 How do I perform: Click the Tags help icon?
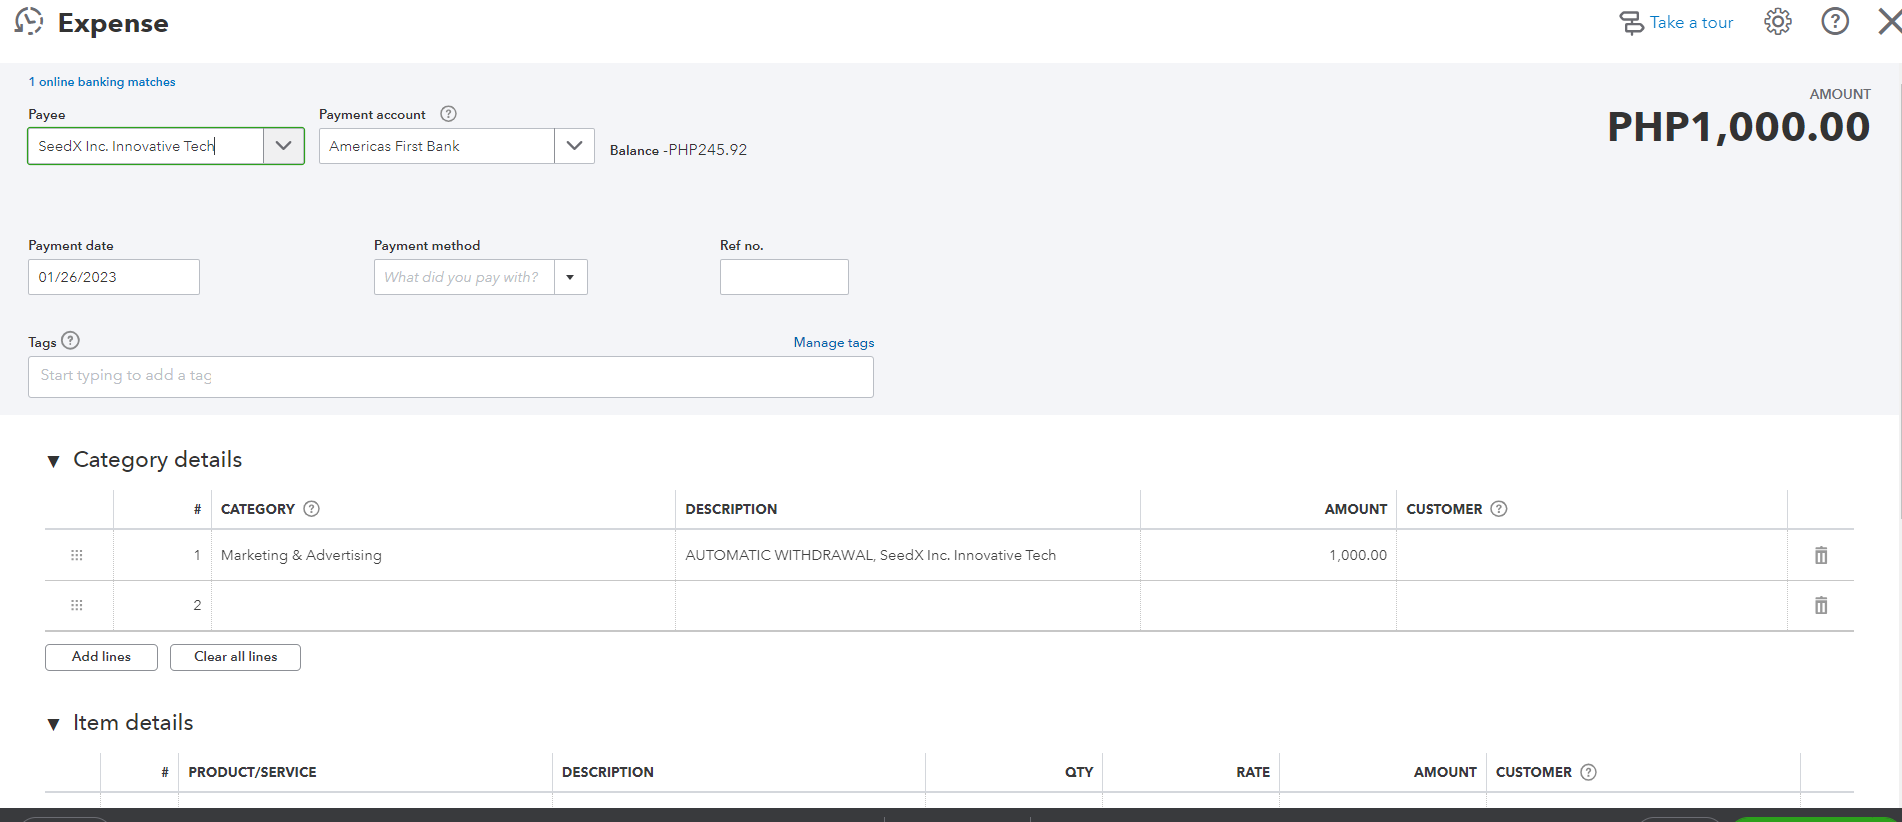coord(70,341)
